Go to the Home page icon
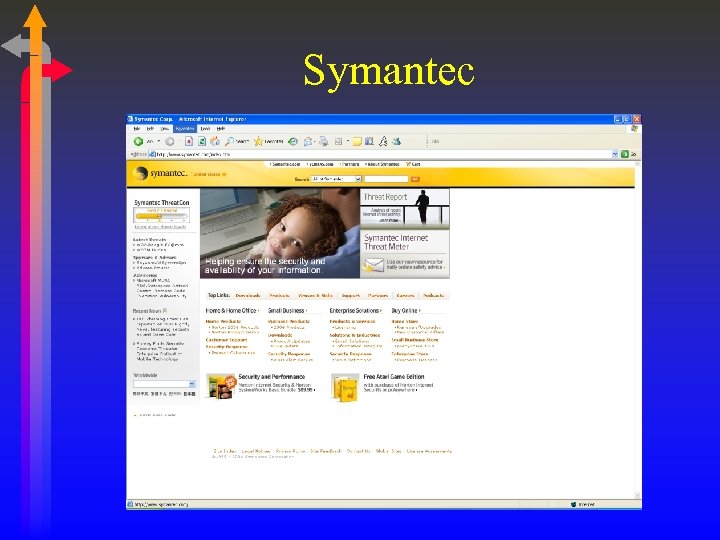720x540 pixels. click(x=214, y=141)
